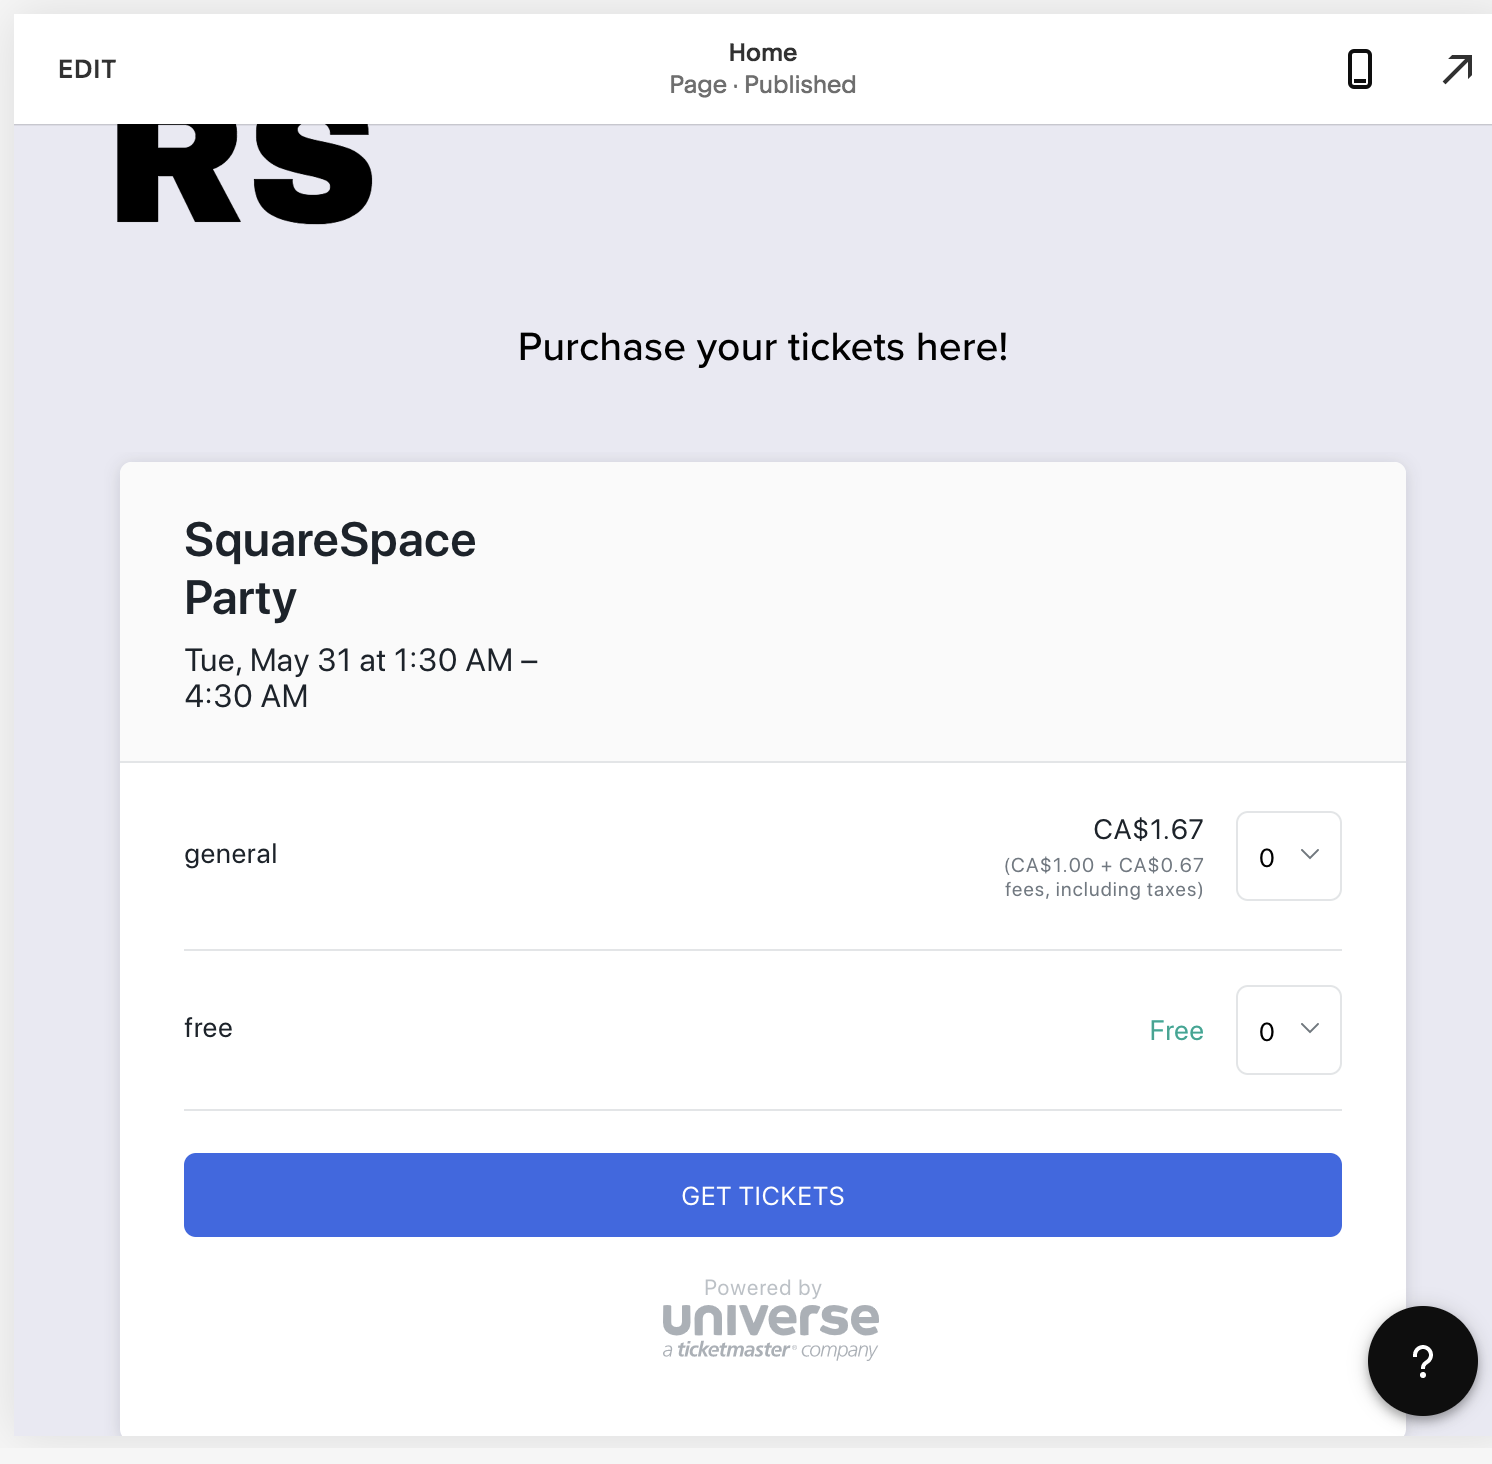1492x1464 pixels.
Task: Click the EDIT button
Action: pyautogui.click(x=87, y=69)
